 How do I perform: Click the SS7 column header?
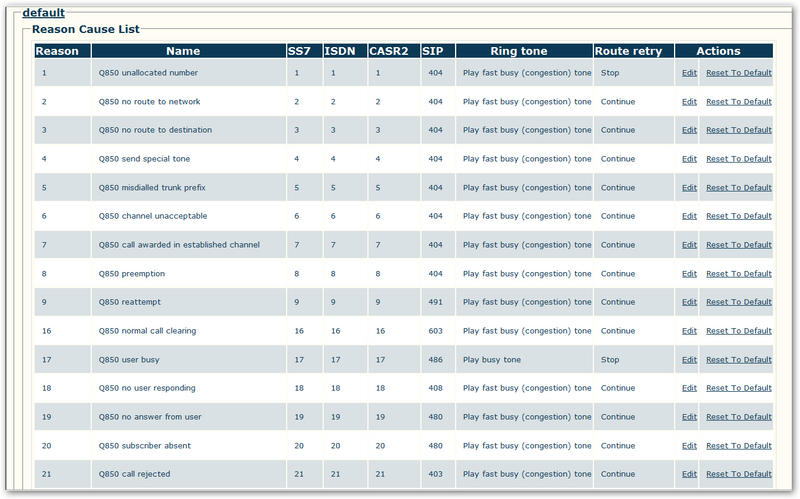point(305,51)
